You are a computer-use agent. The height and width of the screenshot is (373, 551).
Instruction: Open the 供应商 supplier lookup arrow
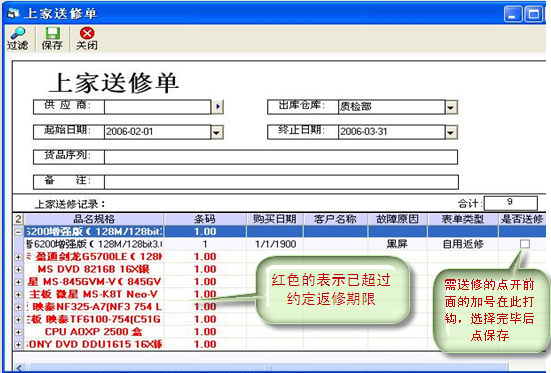(218, 107)
